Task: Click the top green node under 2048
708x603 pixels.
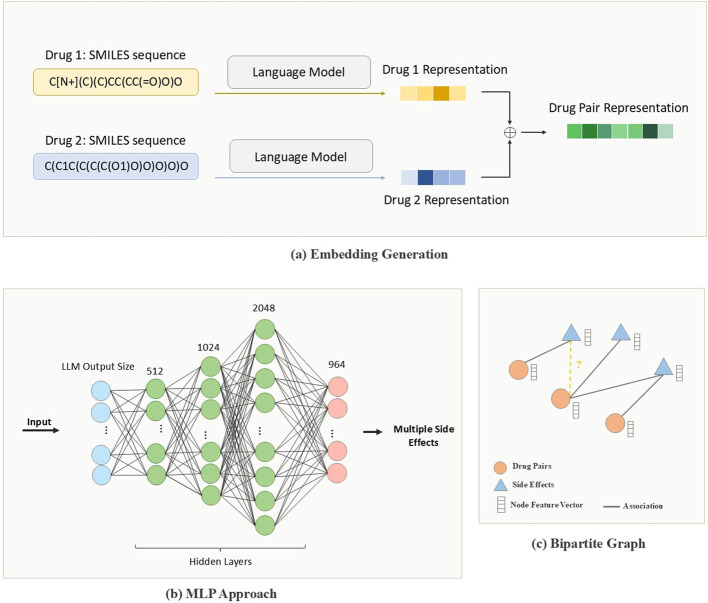Action: click(265, 329)
